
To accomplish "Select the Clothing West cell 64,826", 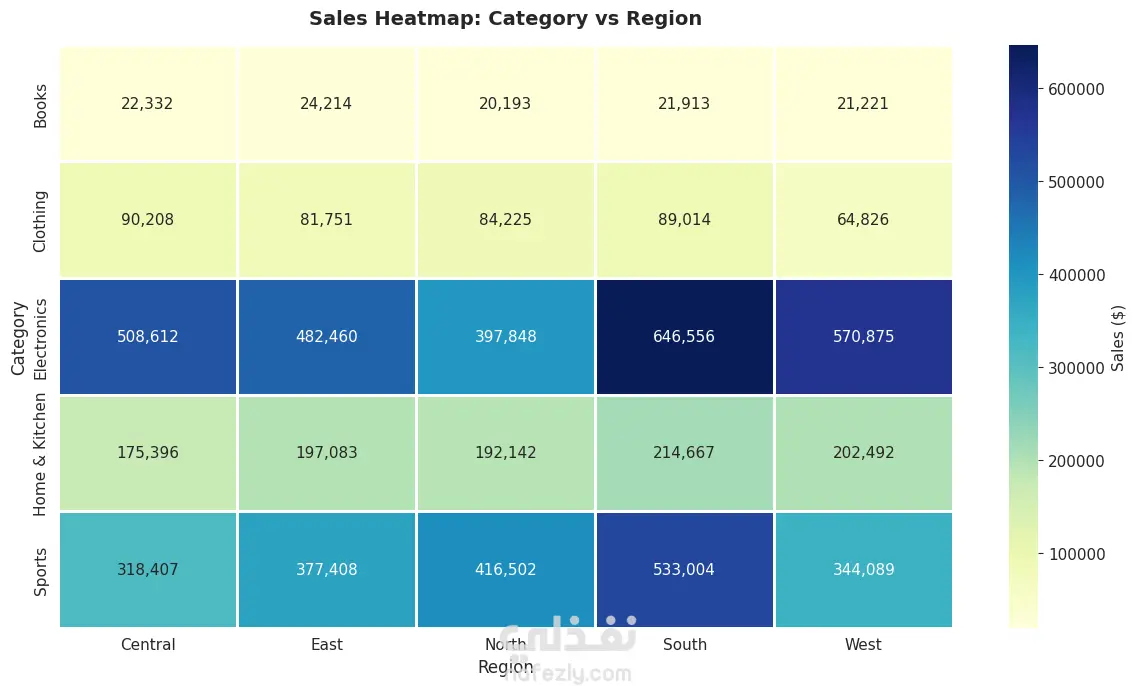I will click(x=864, y=220).
